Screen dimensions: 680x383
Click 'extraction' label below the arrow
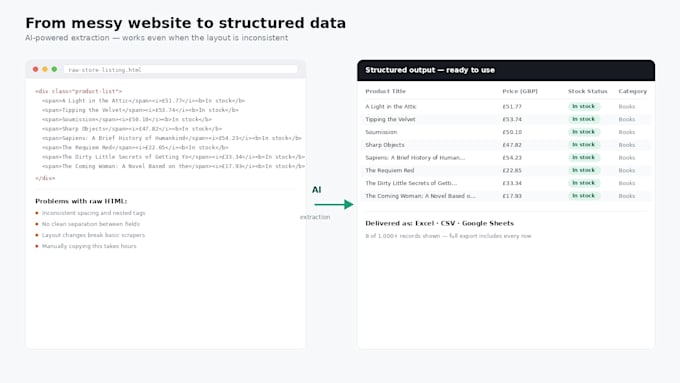(315, 217)
